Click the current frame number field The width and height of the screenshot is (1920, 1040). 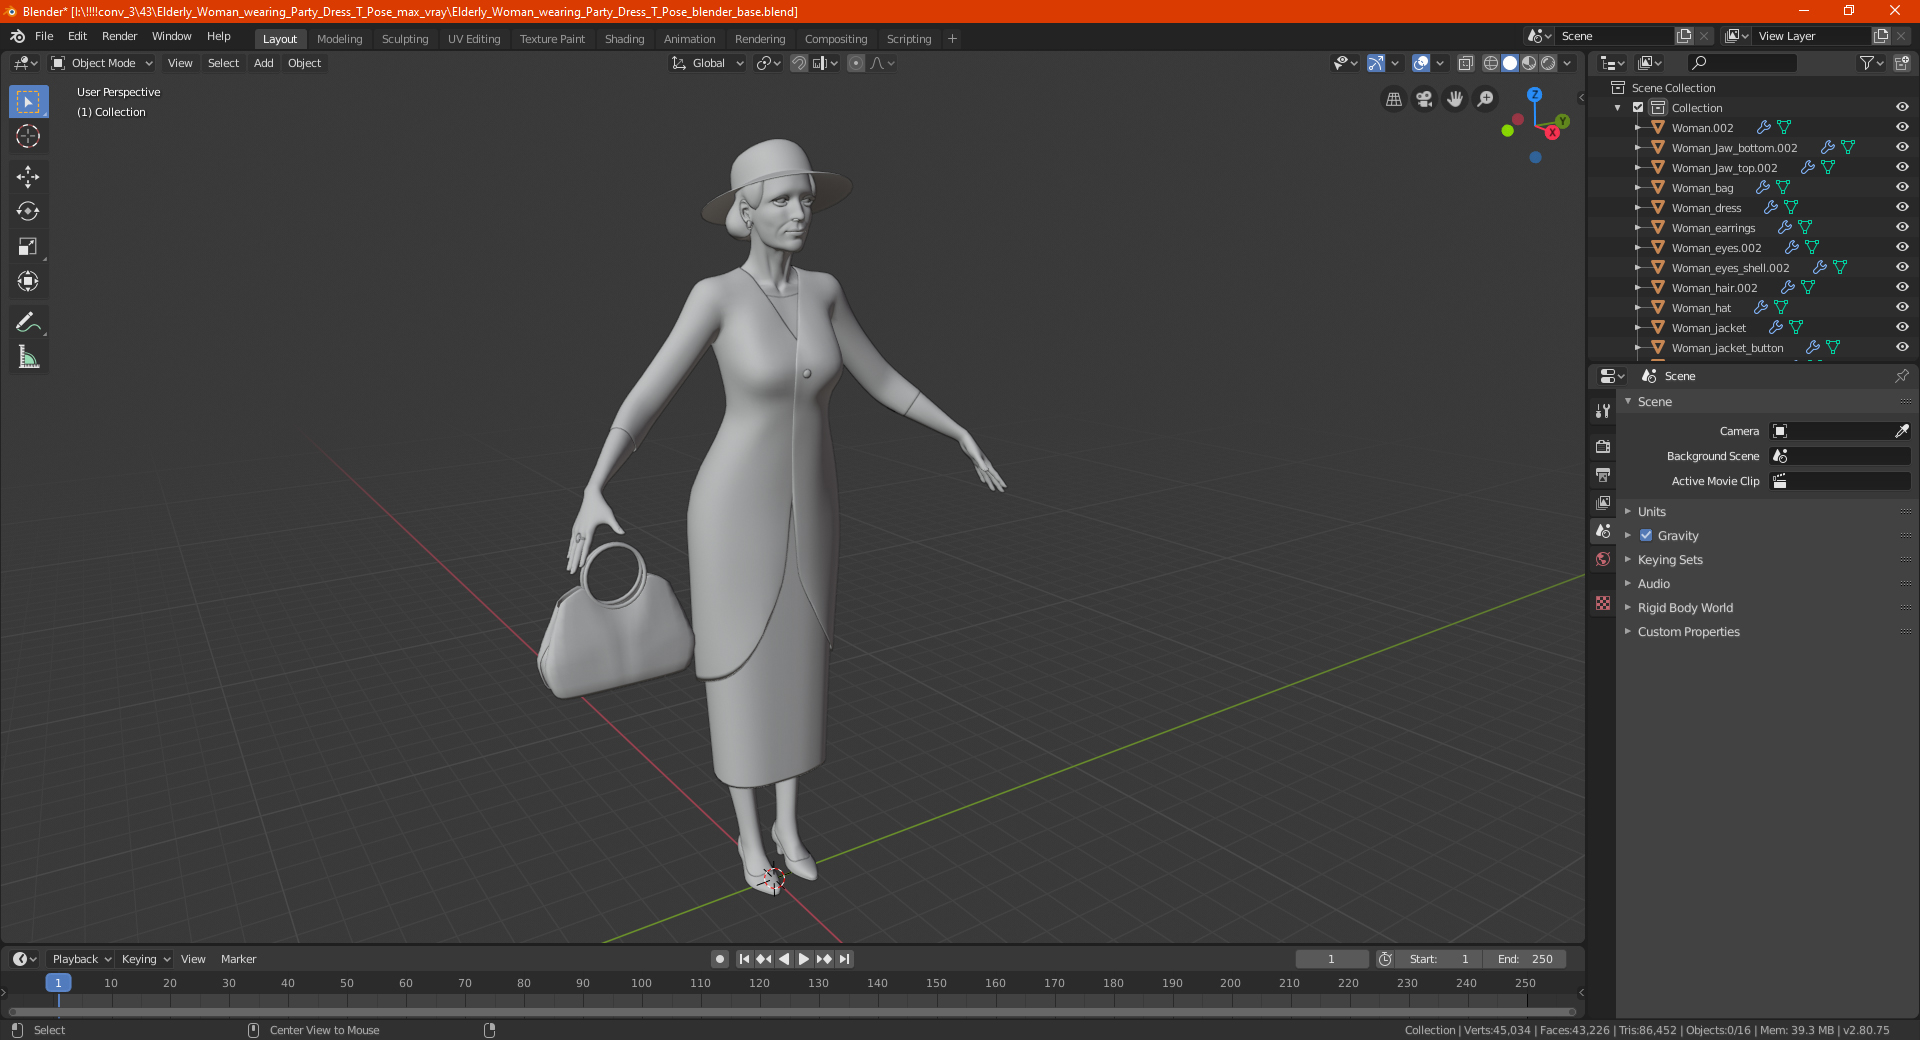(1332, 959)
